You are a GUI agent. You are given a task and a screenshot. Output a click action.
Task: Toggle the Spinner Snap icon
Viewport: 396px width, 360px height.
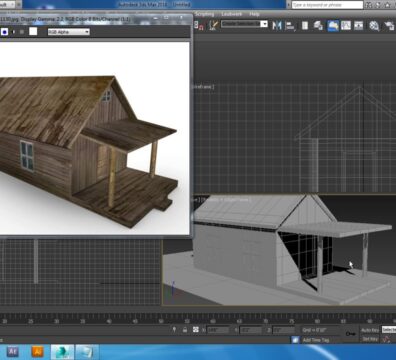199,25
